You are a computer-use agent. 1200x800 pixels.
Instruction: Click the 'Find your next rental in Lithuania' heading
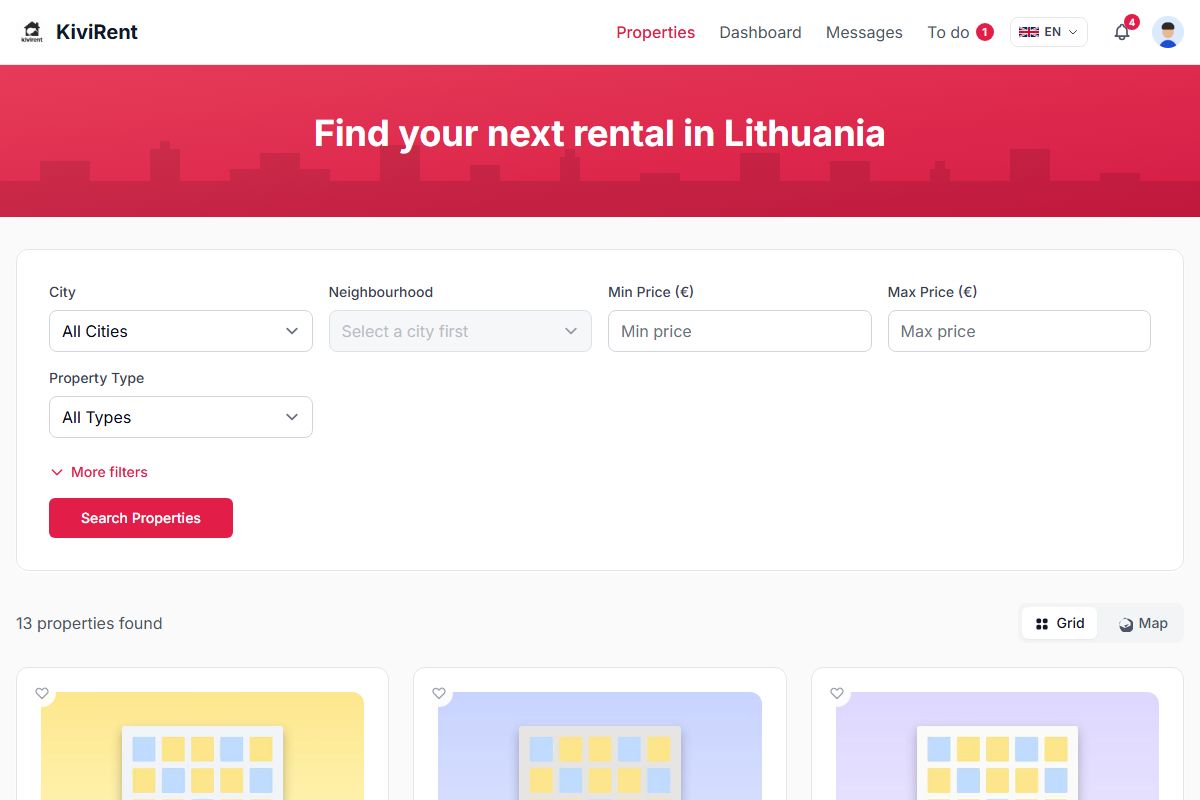click(600, 133)
